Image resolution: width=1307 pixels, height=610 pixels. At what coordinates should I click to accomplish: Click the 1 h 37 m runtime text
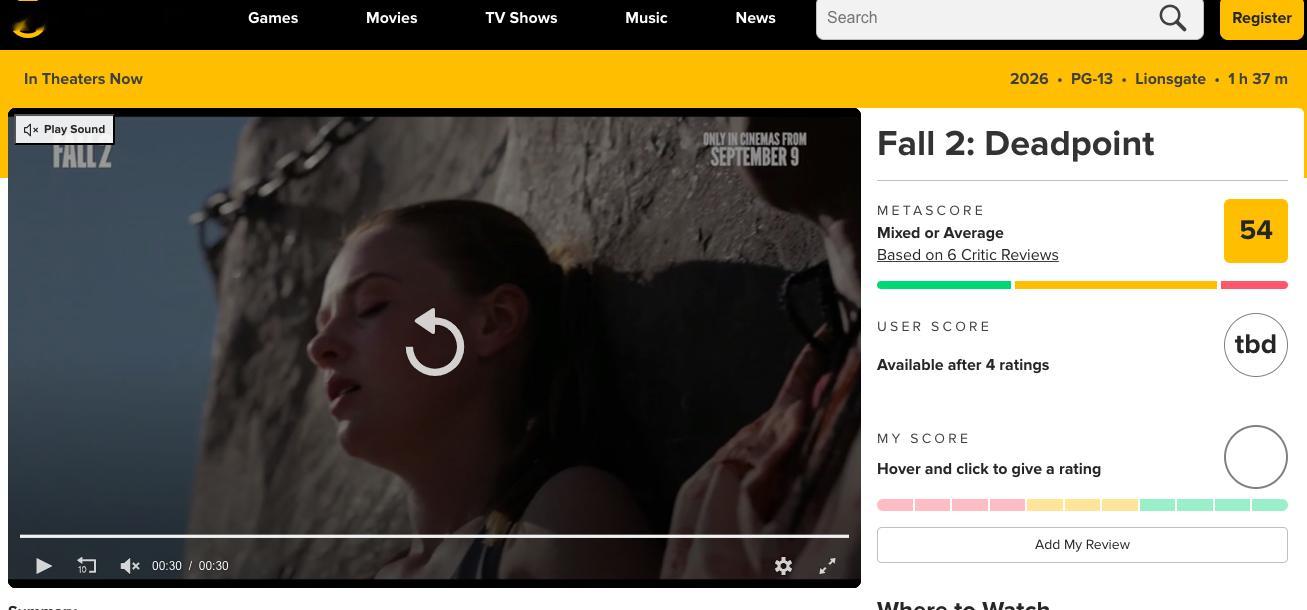click(x=1258, y=79)
